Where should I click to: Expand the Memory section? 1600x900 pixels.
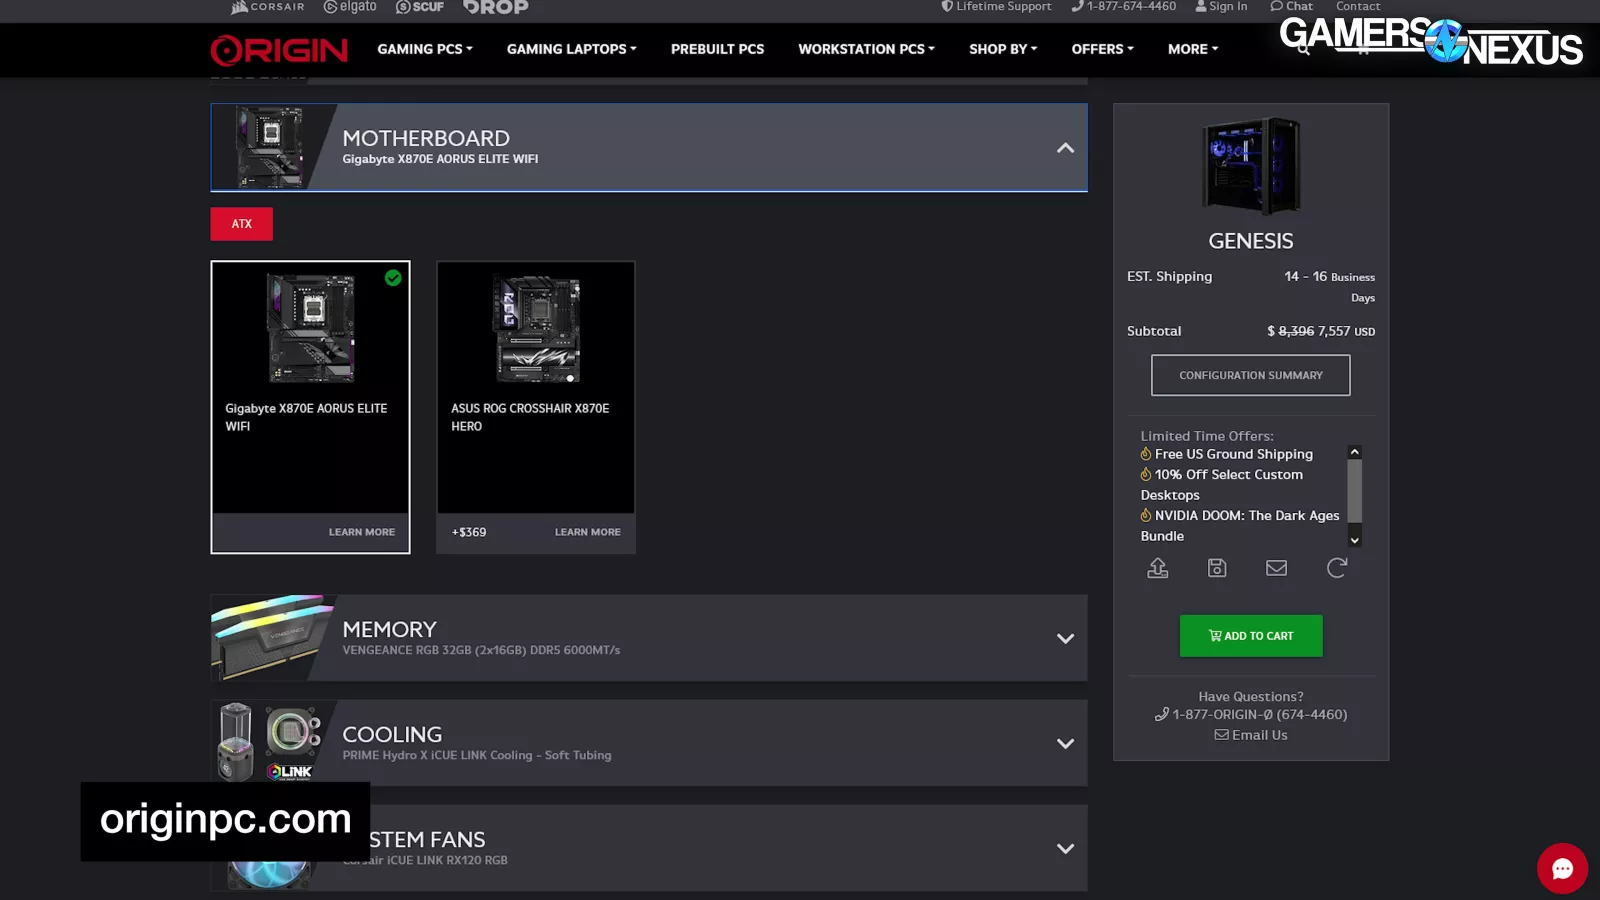pyautogui.click(x=1065, y=638)
